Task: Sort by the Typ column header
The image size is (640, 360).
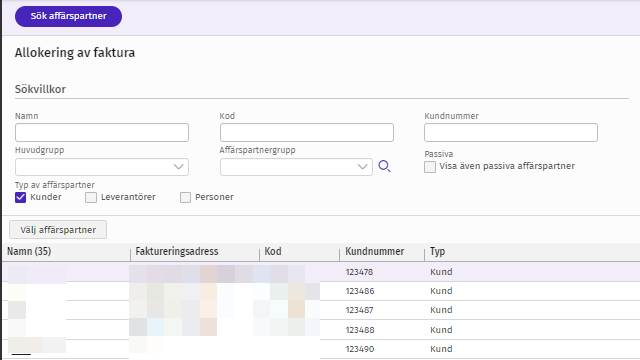Action: coord(532,252)
